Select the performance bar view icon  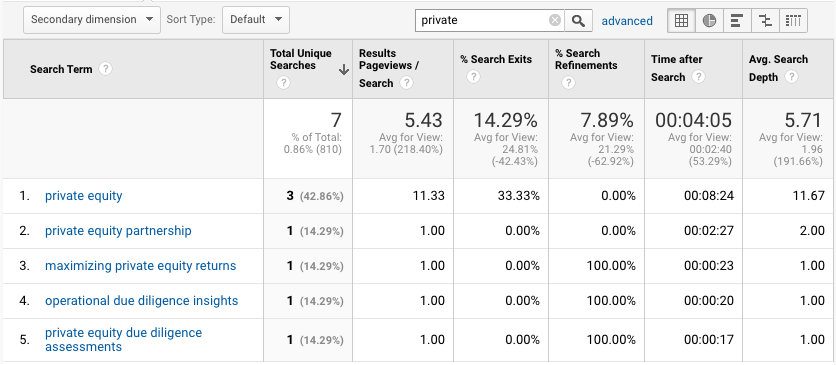pos(737,21)
